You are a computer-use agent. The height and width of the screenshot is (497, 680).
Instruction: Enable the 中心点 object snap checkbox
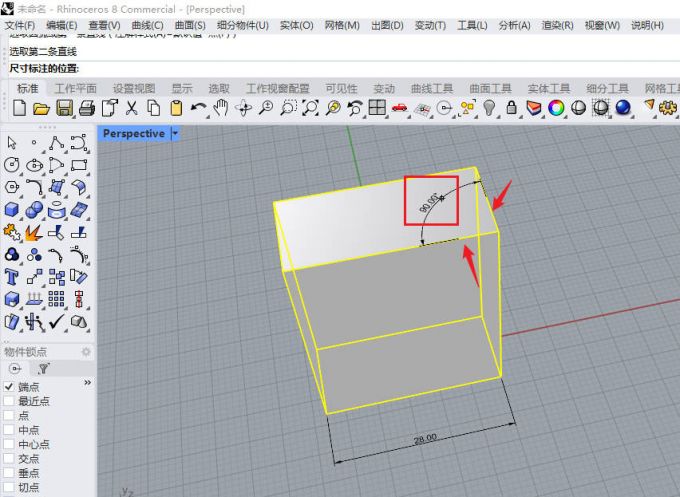click(x=9, y=444)
